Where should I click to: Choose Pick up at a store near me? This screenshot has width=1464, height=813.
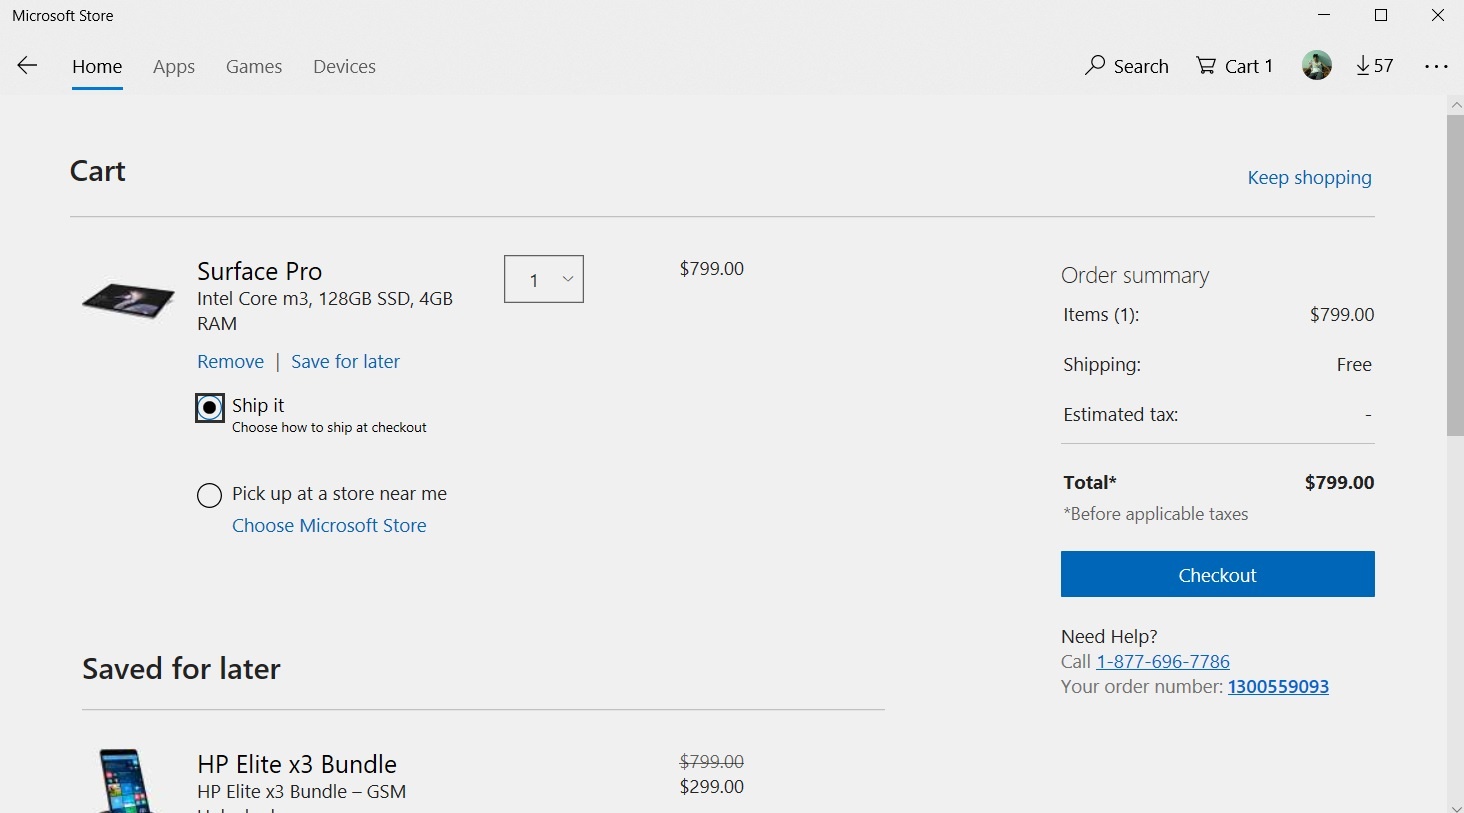[x=209, y=495]
